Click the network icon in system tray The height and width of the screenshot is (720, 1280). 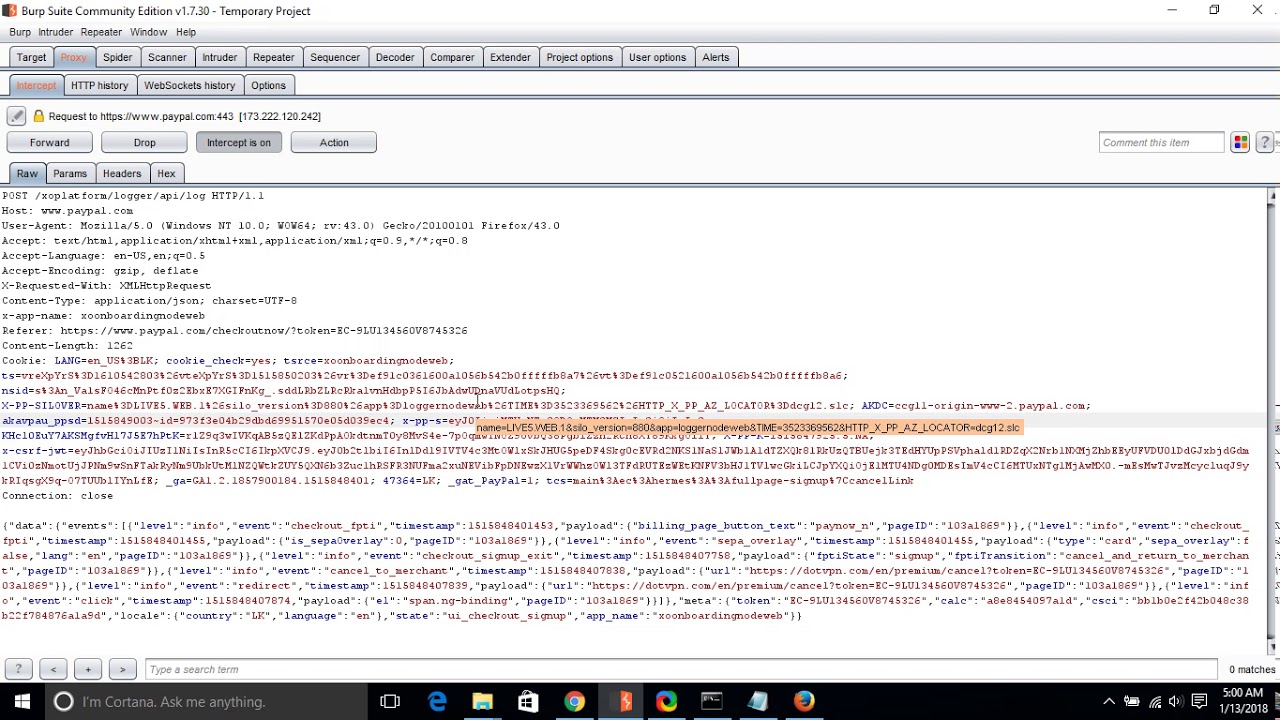coord(1155,701)
